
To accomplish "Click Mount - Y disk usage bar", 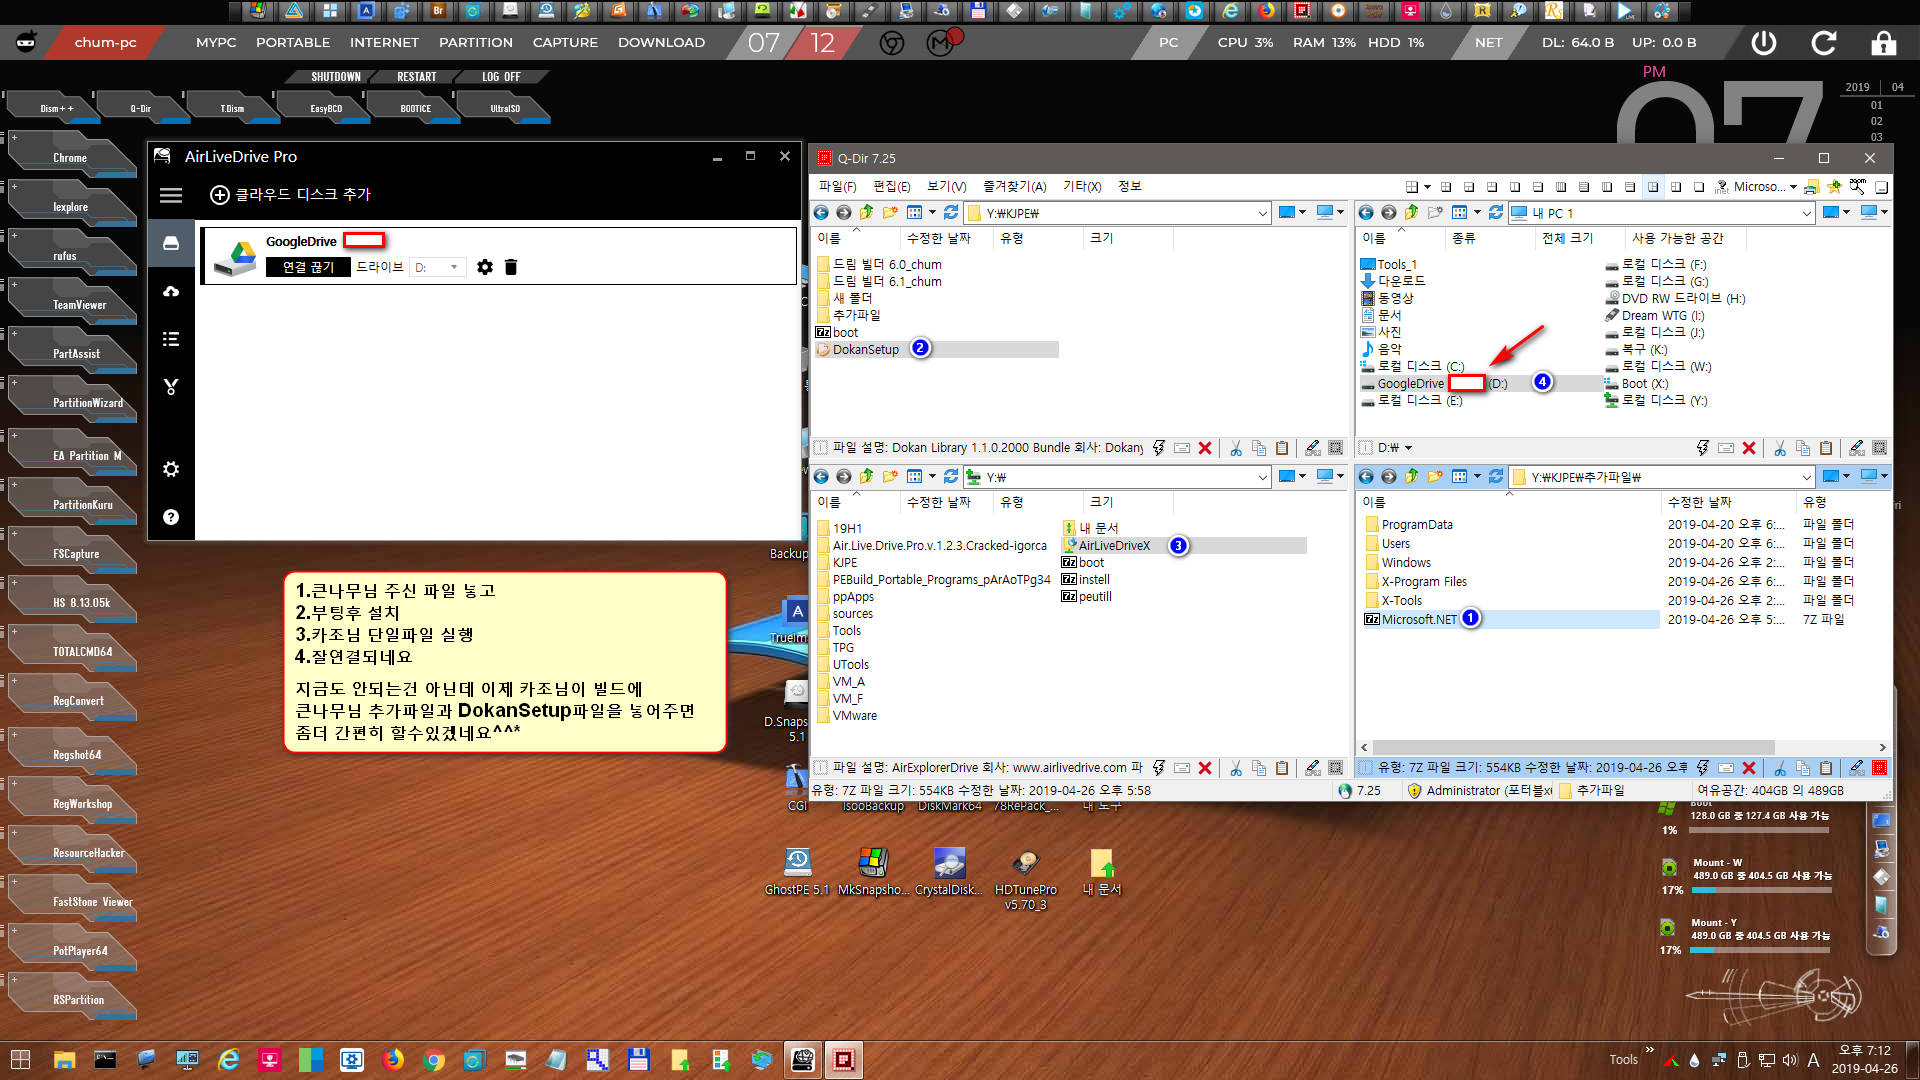I will point(1761,950).
